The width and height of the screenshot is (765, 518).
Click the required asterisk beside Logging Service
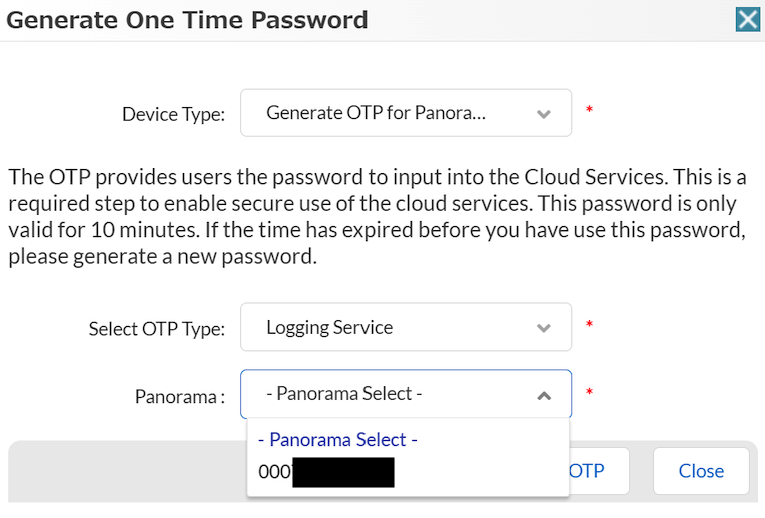coord(589,324)
